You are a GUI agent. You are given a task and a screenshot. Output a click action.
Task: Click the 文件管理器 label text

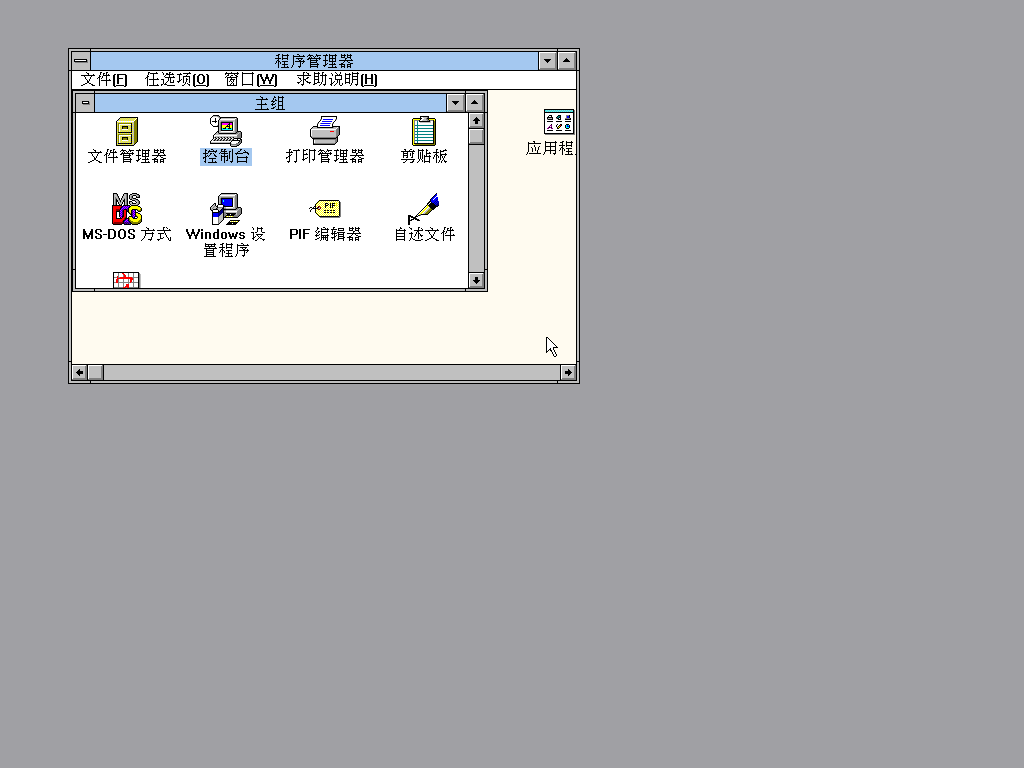(x=127, y=157)
